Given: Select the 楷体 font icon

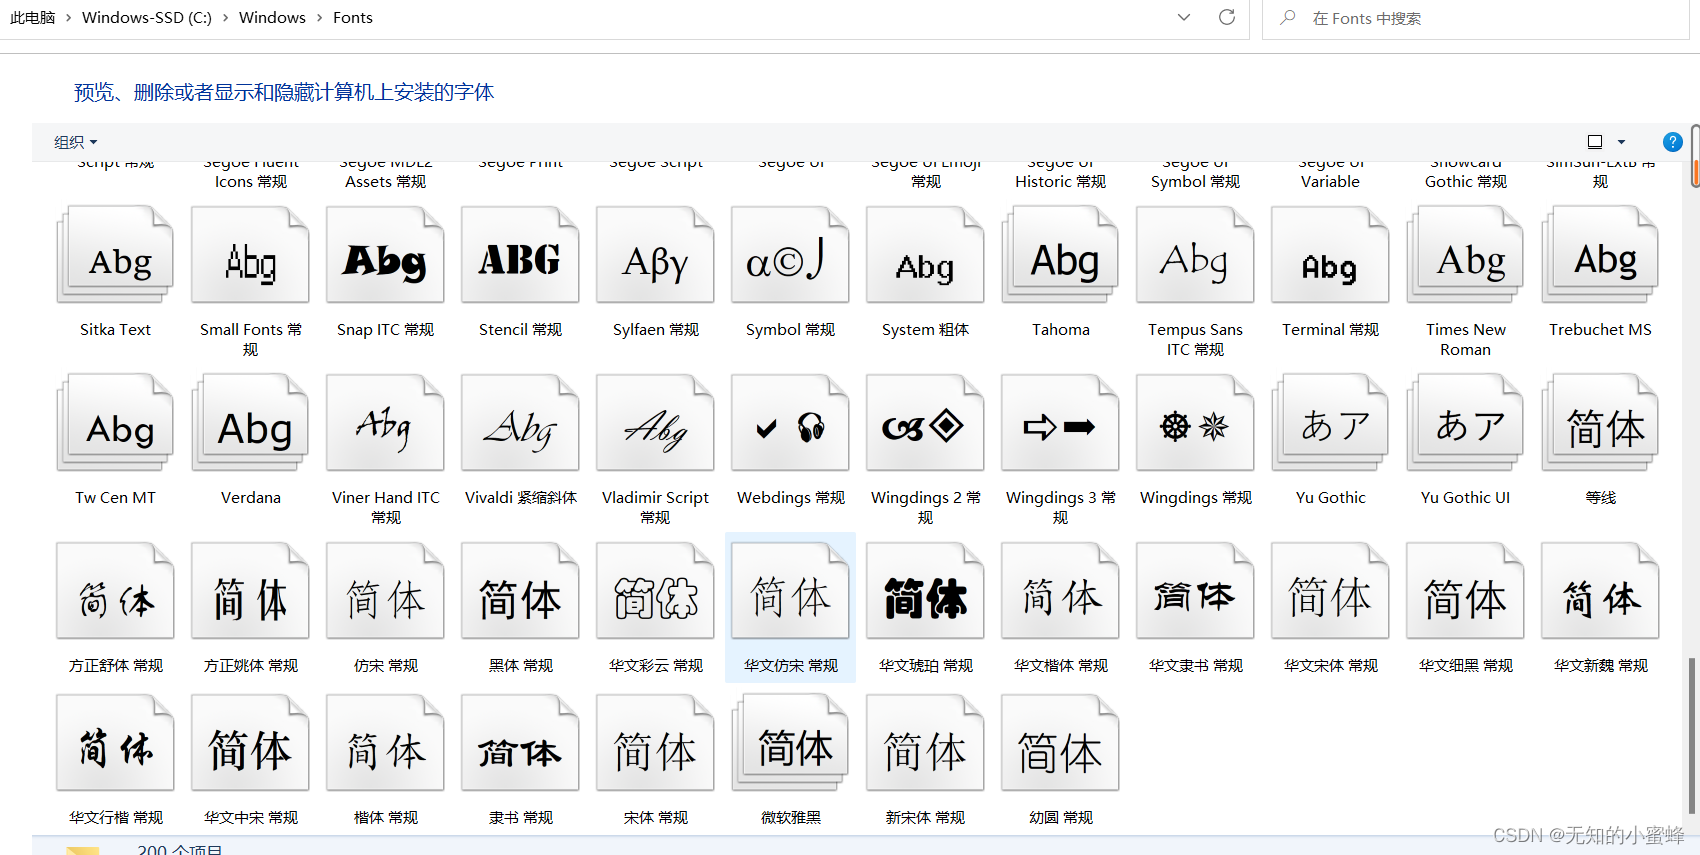Looking at the screenshot, I should (x=385, y=743).
